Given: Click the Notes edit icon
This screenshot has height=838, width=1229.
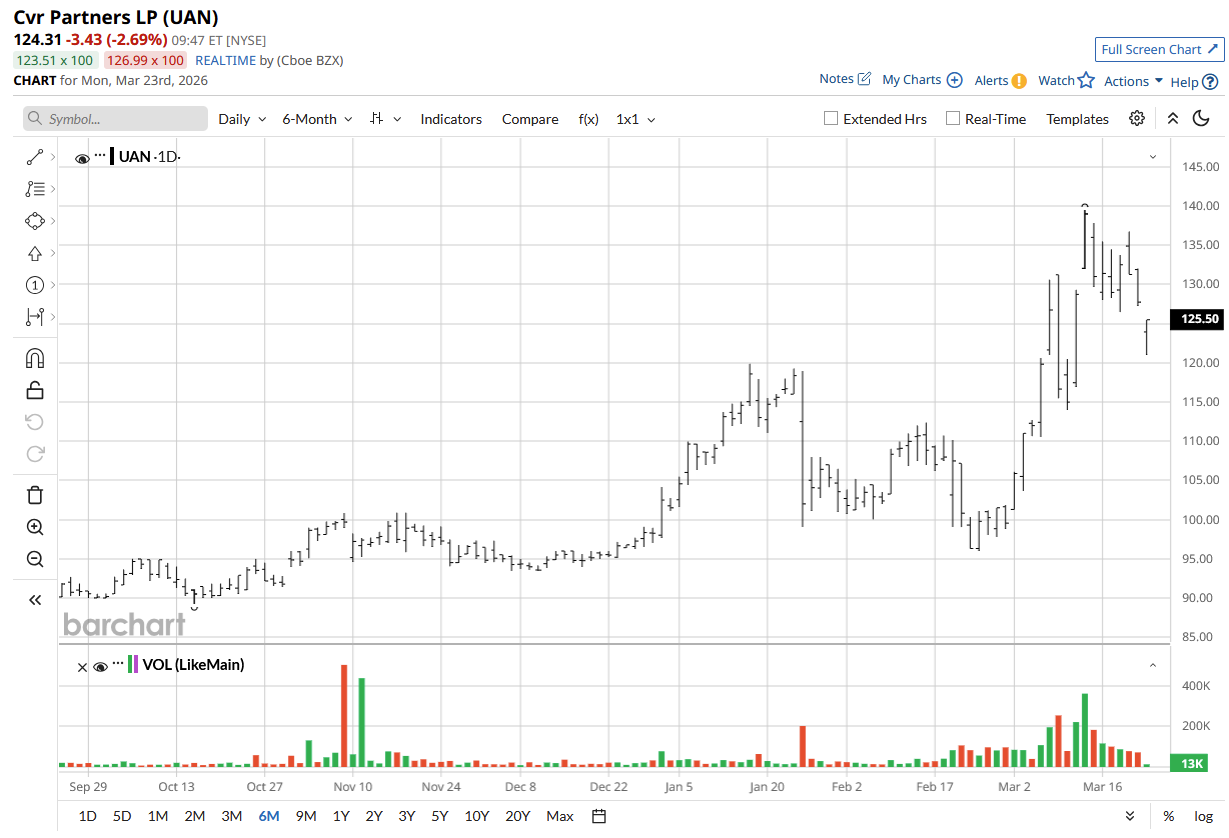Looking at the screenshot, I should [864, 79].
